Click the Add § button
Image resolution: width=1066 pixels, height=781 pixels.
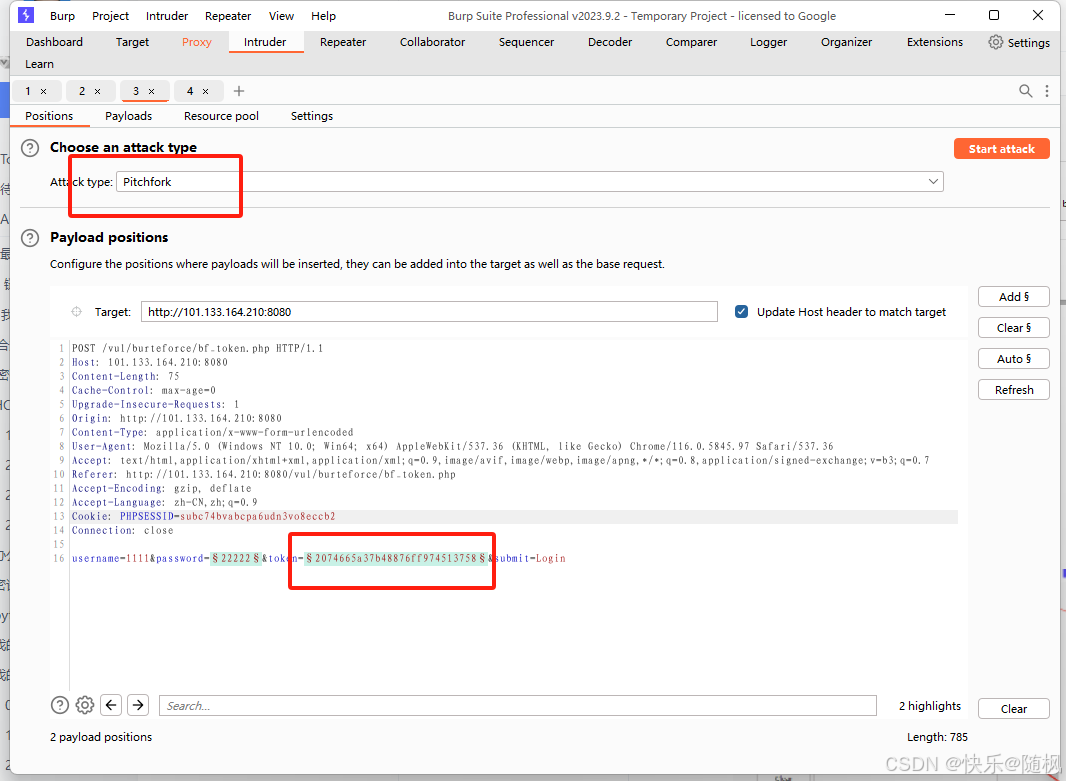(1014, 297)
